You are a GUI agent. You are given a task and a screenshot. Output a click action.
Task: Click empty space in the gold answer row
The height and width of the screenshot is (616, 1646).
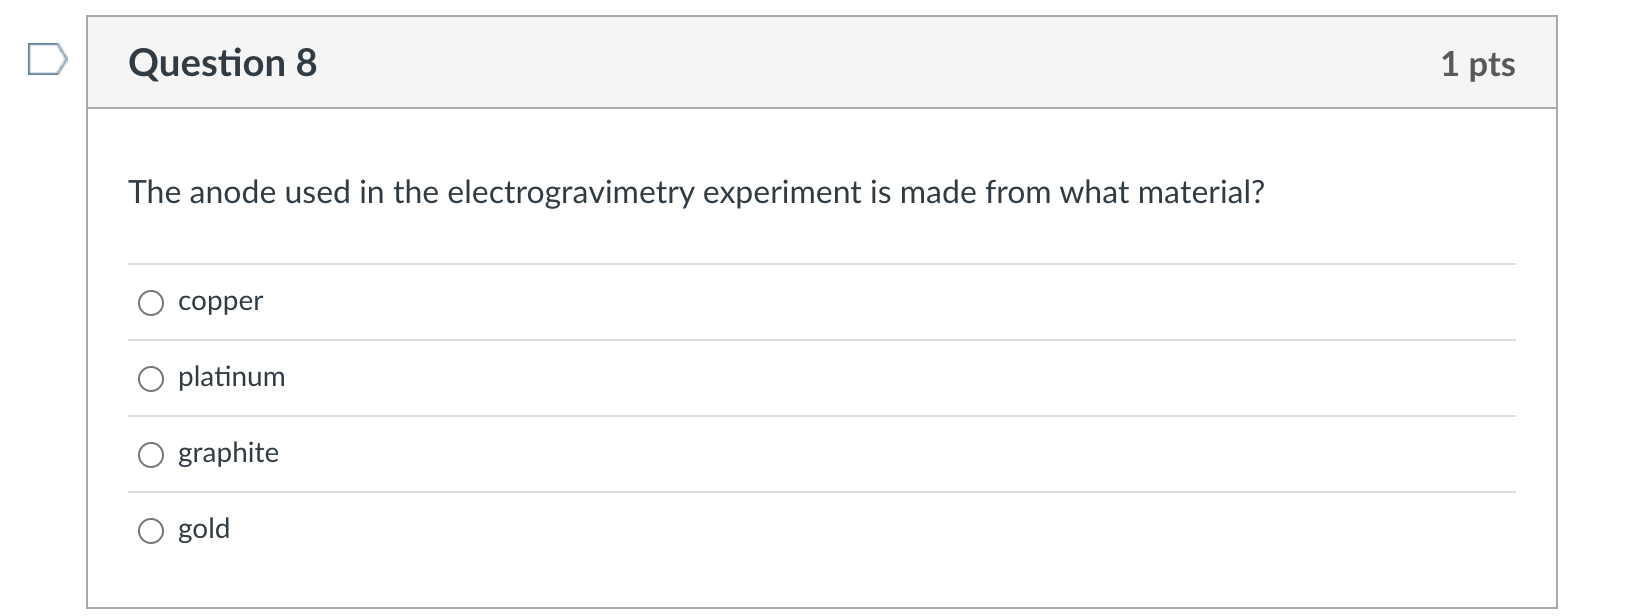[x=800, y=530]
